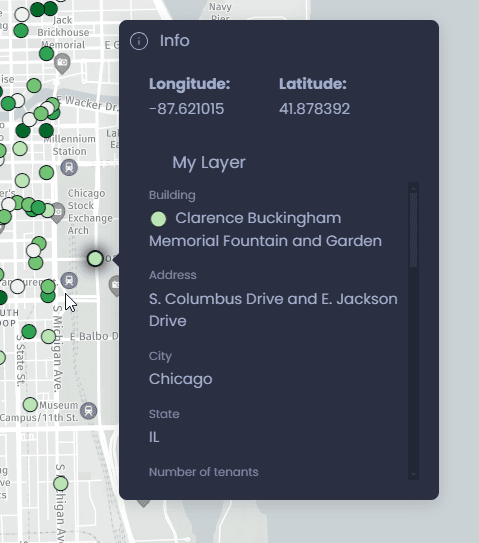The height and width of the screenshot is (543, 479).
Task: Select the highlighted Buckingham Fountain map point
Action: [95, 258]
